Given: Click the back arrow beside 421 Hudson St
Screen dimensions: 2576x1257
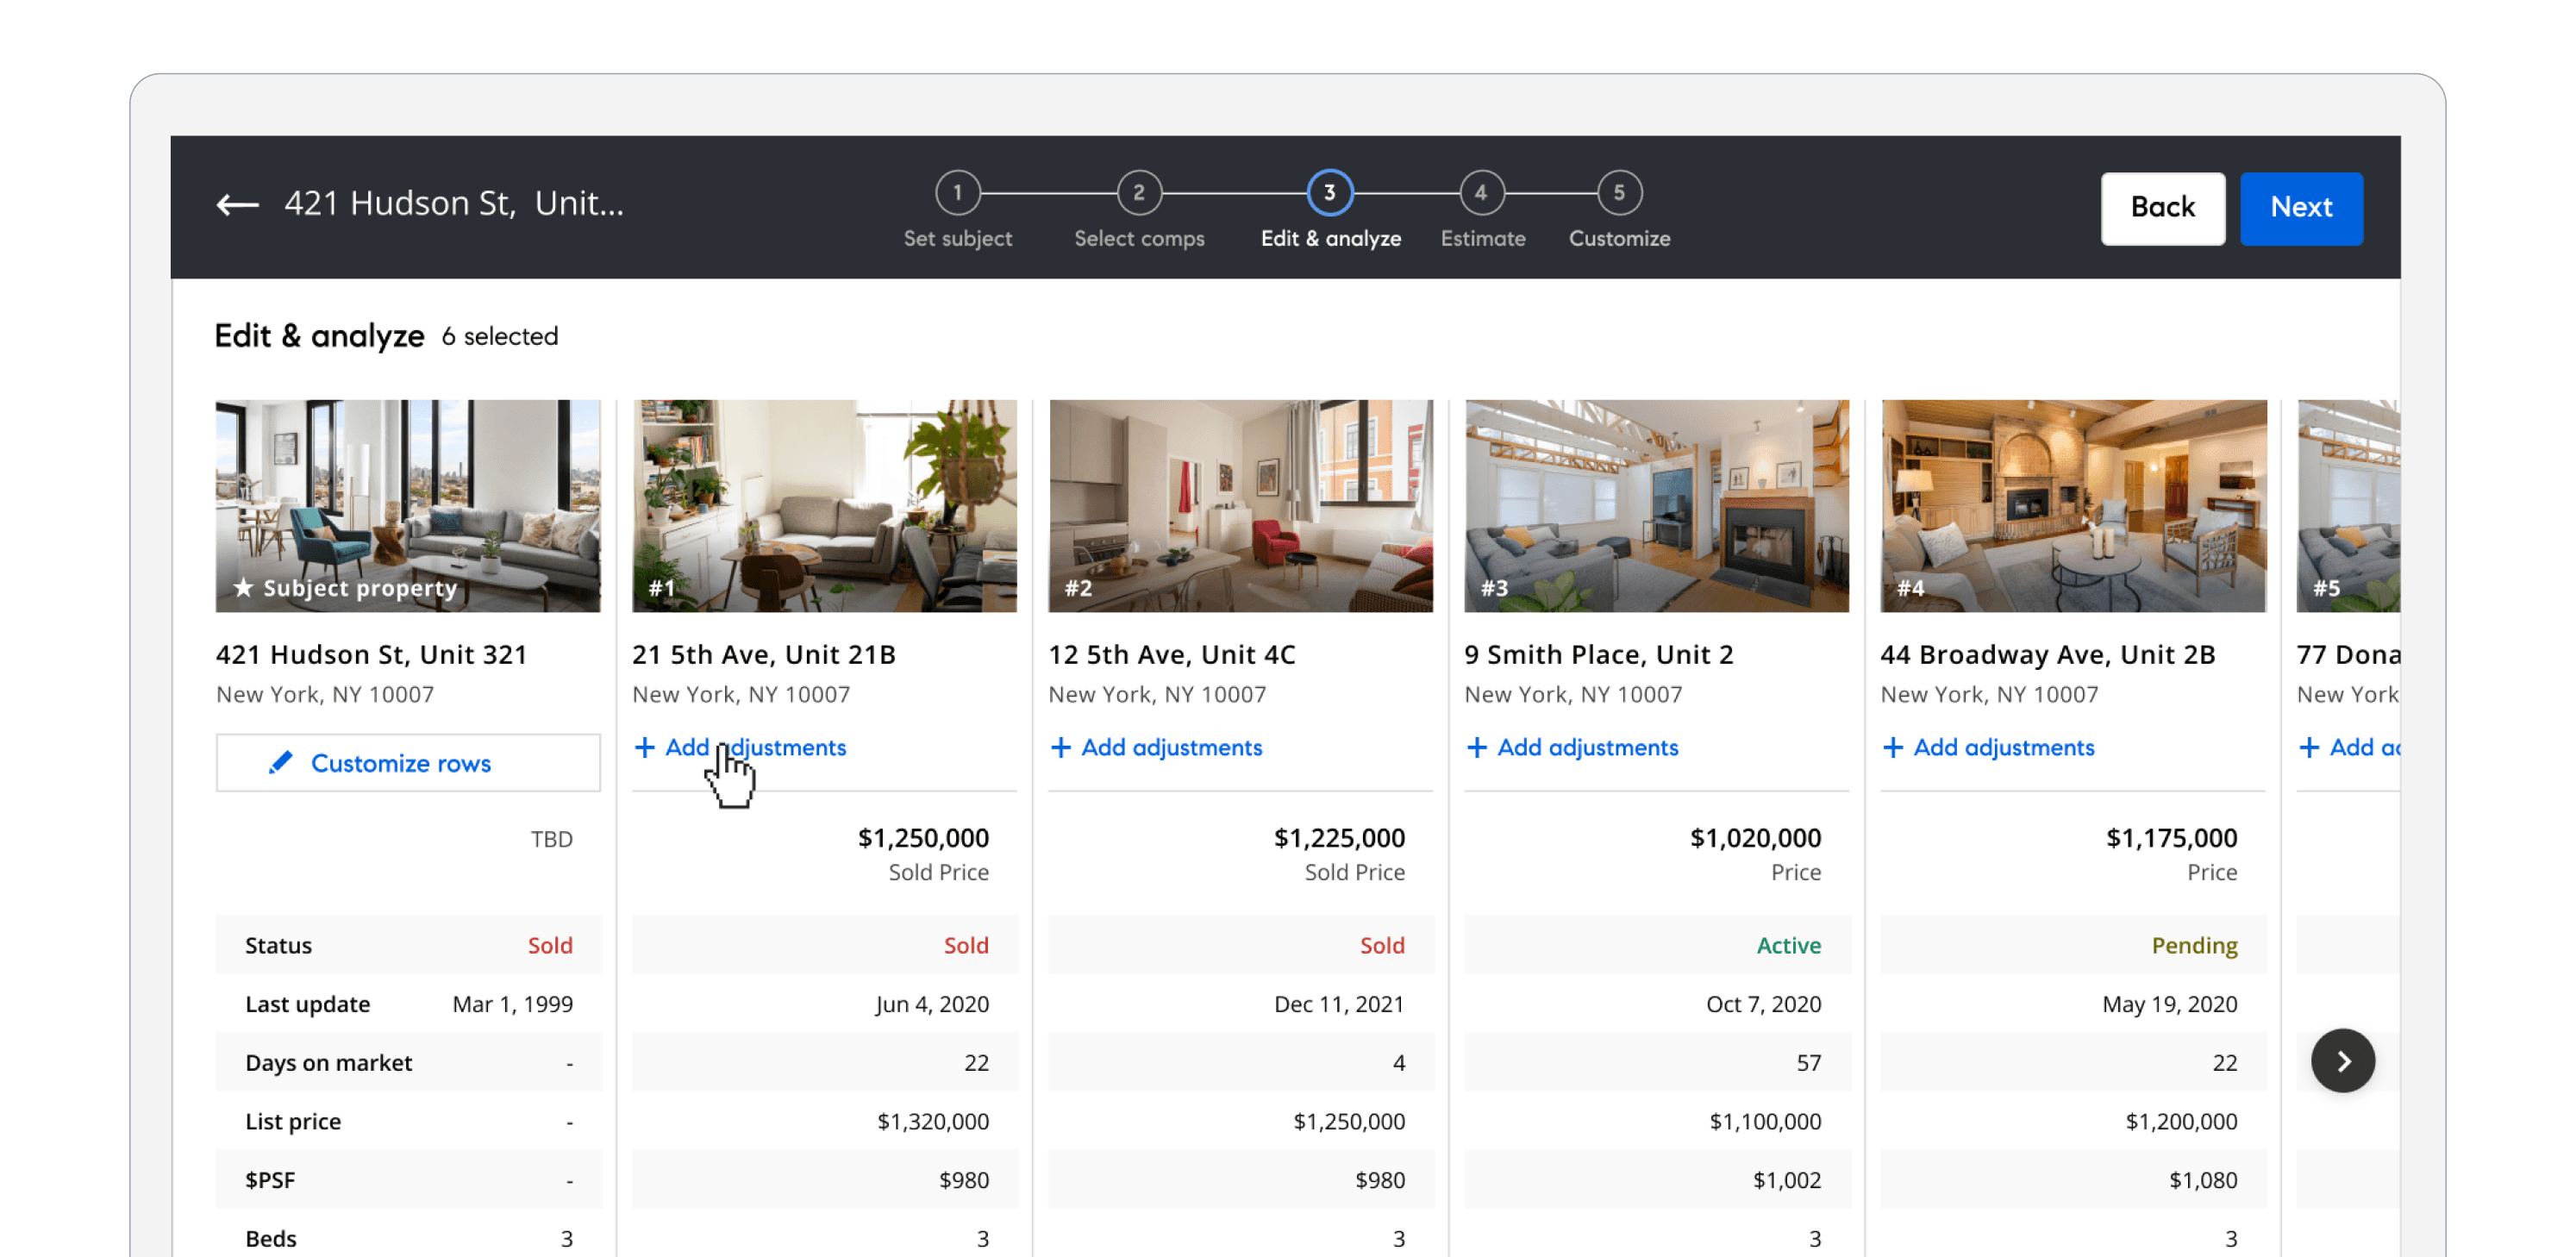Looking at the screenshot, I should click(237, 205).
